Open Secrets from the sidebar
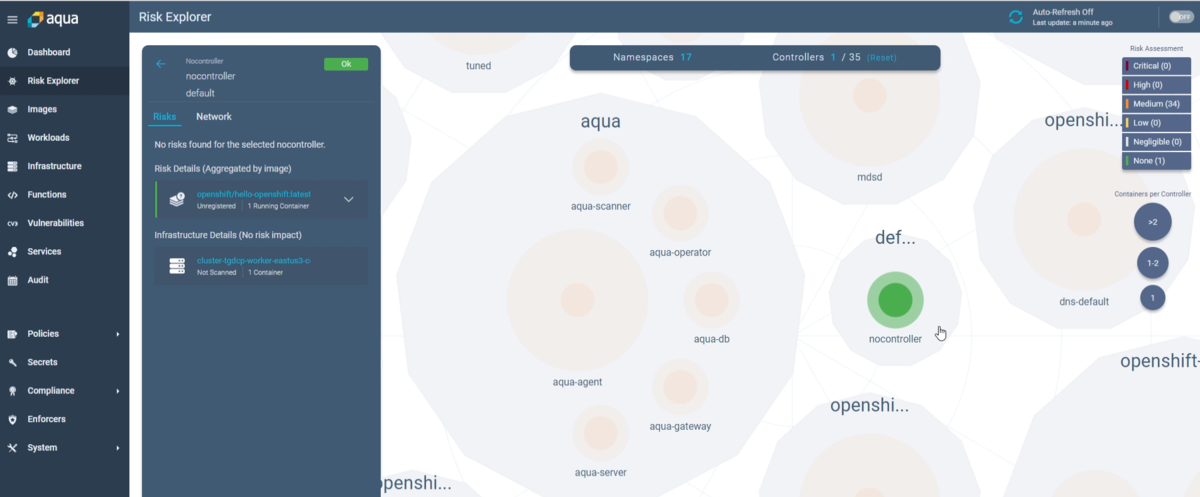 pyautogui.click(x=43, y=362)
